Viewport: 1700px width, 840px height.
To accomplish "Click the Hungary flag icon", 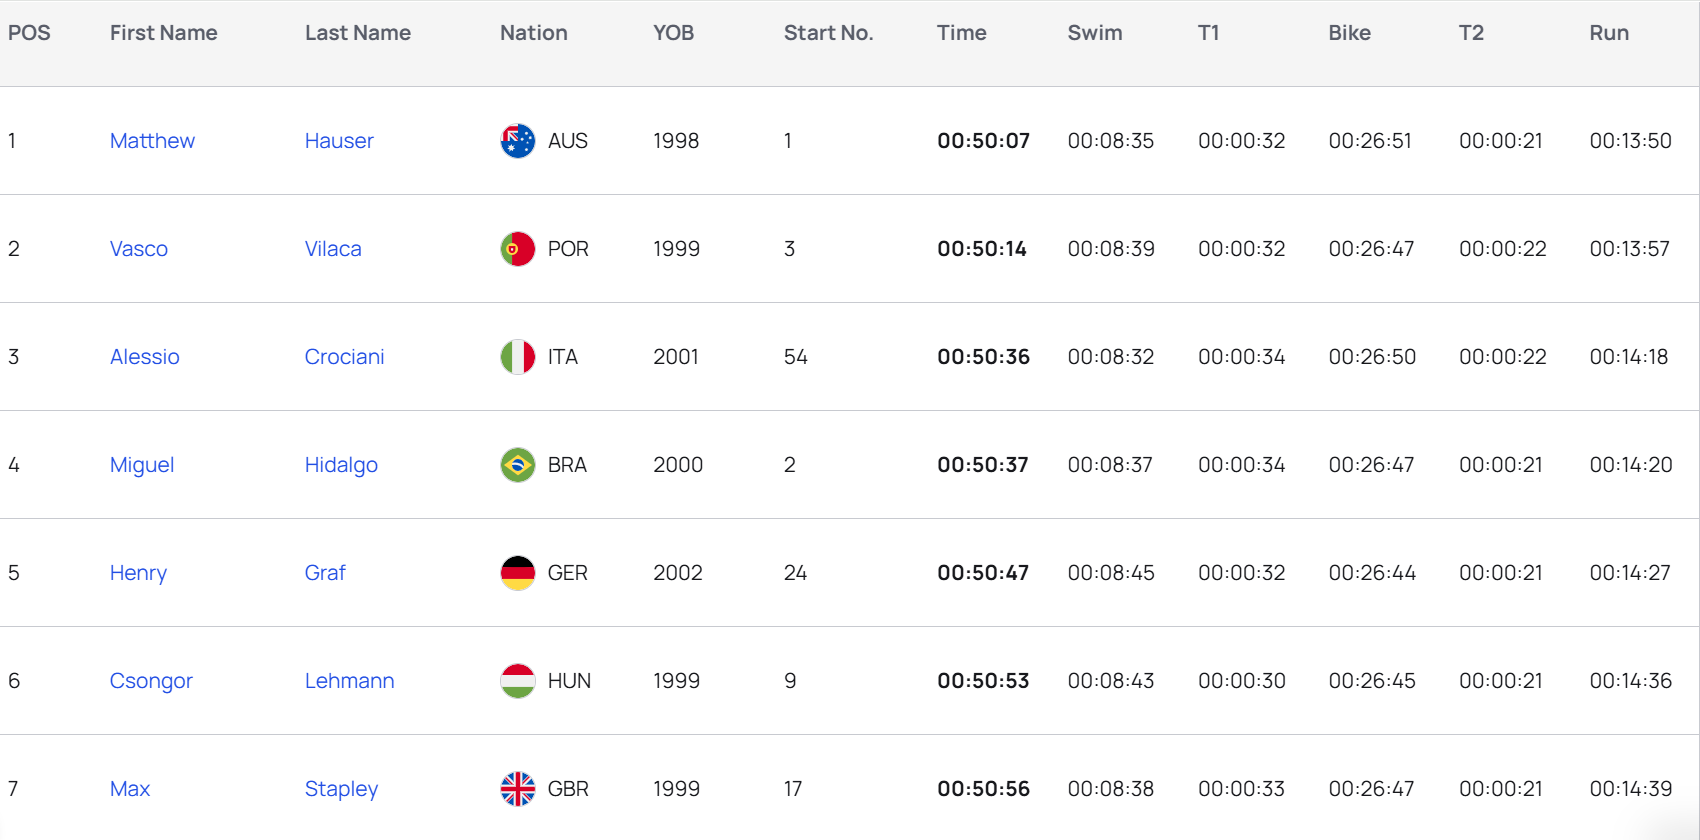I will 518,681.
